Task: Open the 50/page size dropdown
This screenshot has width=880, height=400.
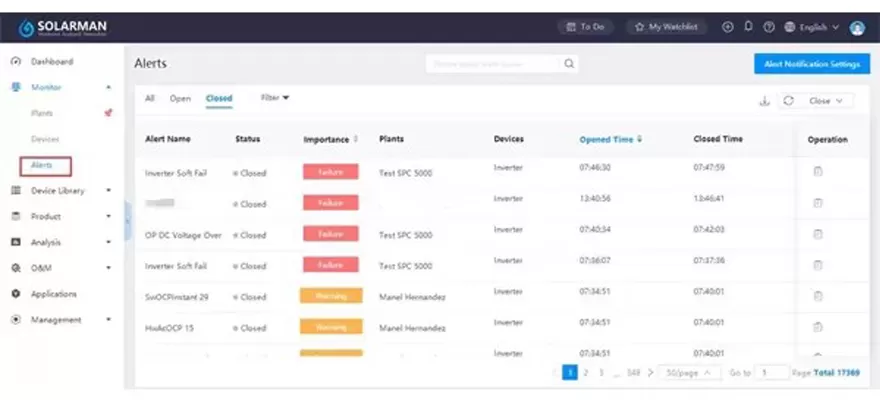Action: (x=692, y=372)
